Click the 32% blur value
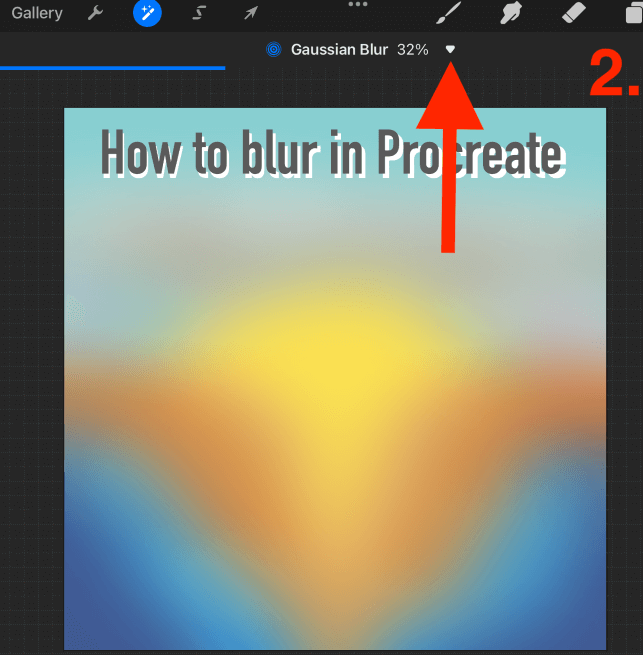Image resolution: width=643 pixels, height=655 pixels. coord(412,50)
